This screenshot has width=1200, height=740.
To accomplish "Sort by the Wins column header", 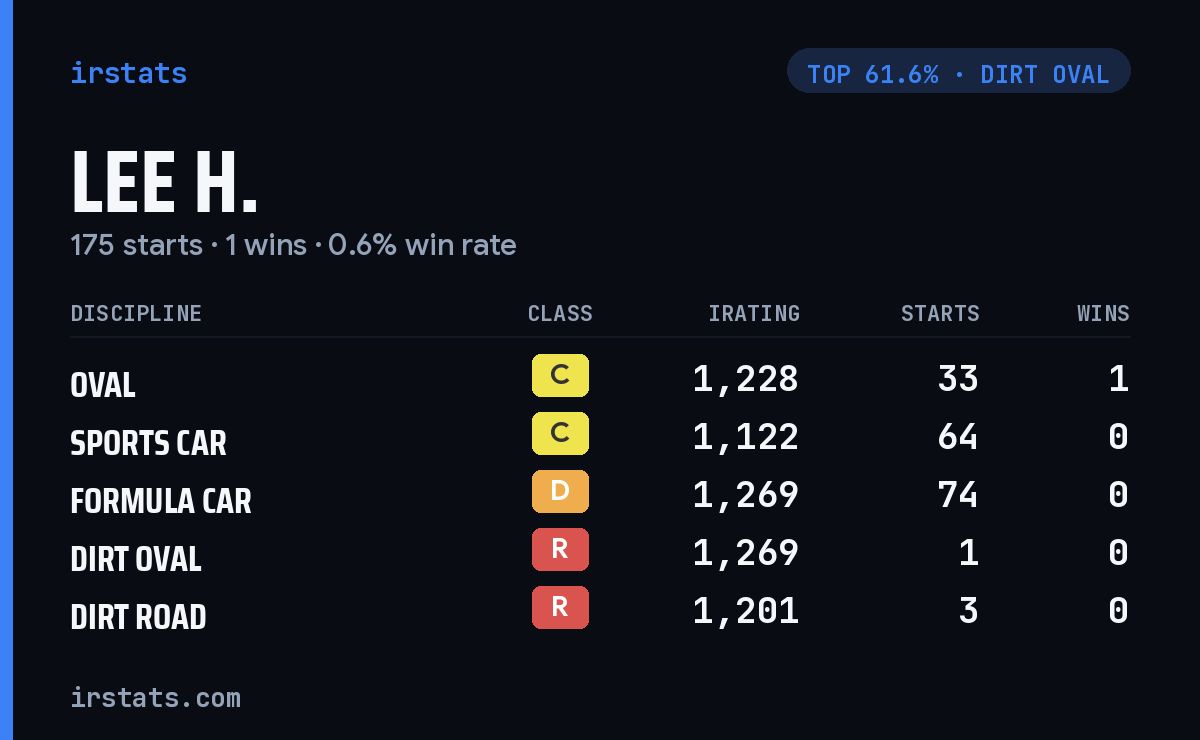I will [1103, 314].
